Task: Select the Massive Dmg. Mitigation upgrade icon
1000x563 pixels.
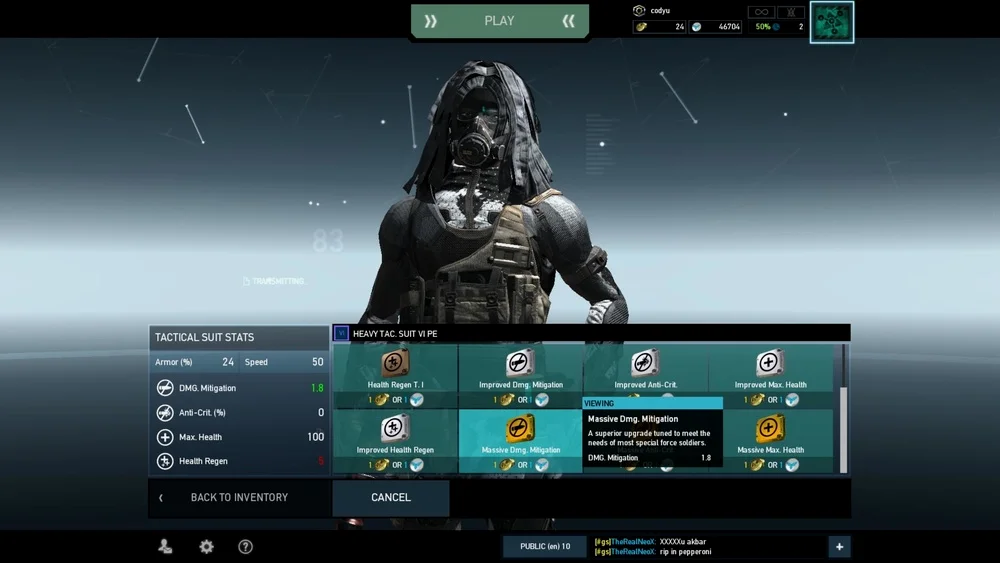Action: pyautogui.click(x=520, y=428)
